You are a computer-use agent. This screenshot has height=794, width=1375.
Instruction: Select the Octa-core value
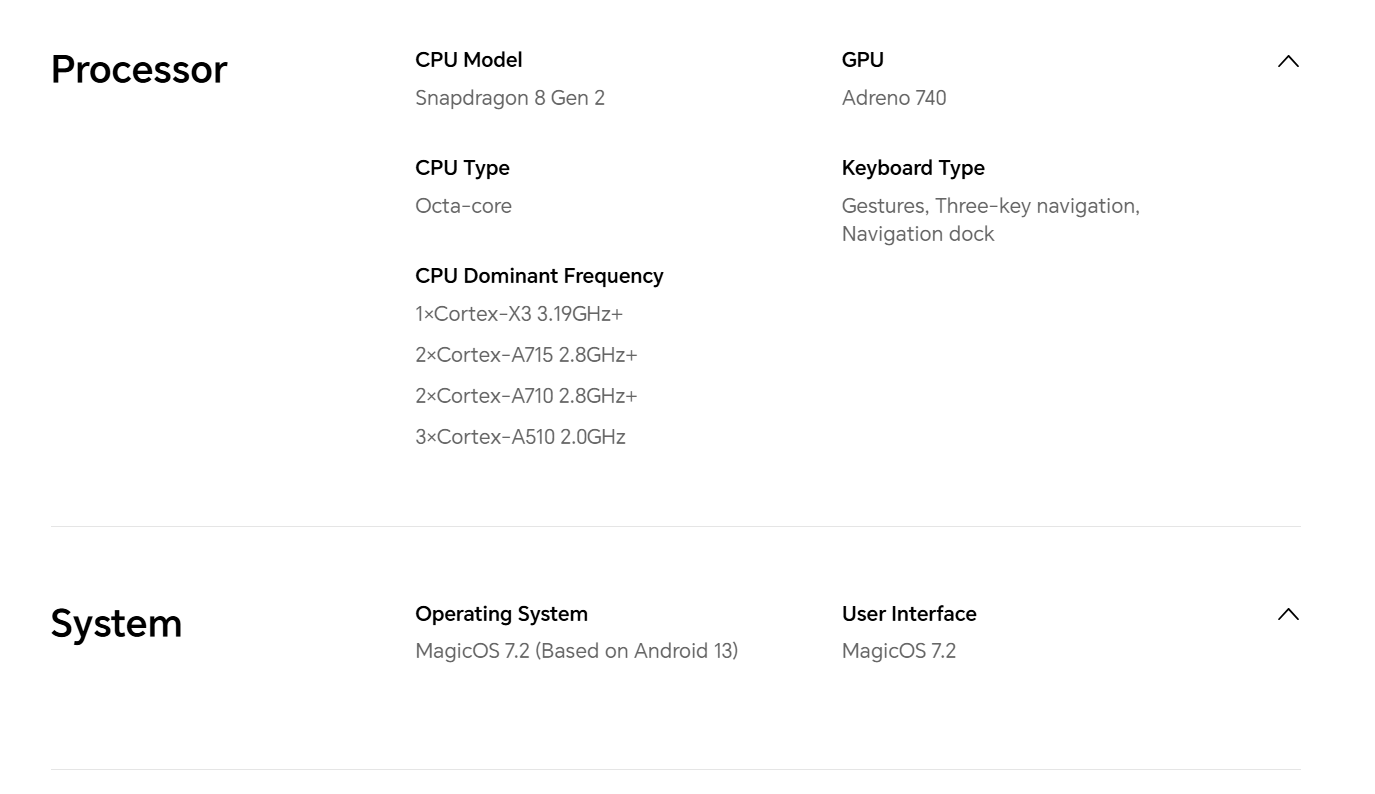click(463, 206)
